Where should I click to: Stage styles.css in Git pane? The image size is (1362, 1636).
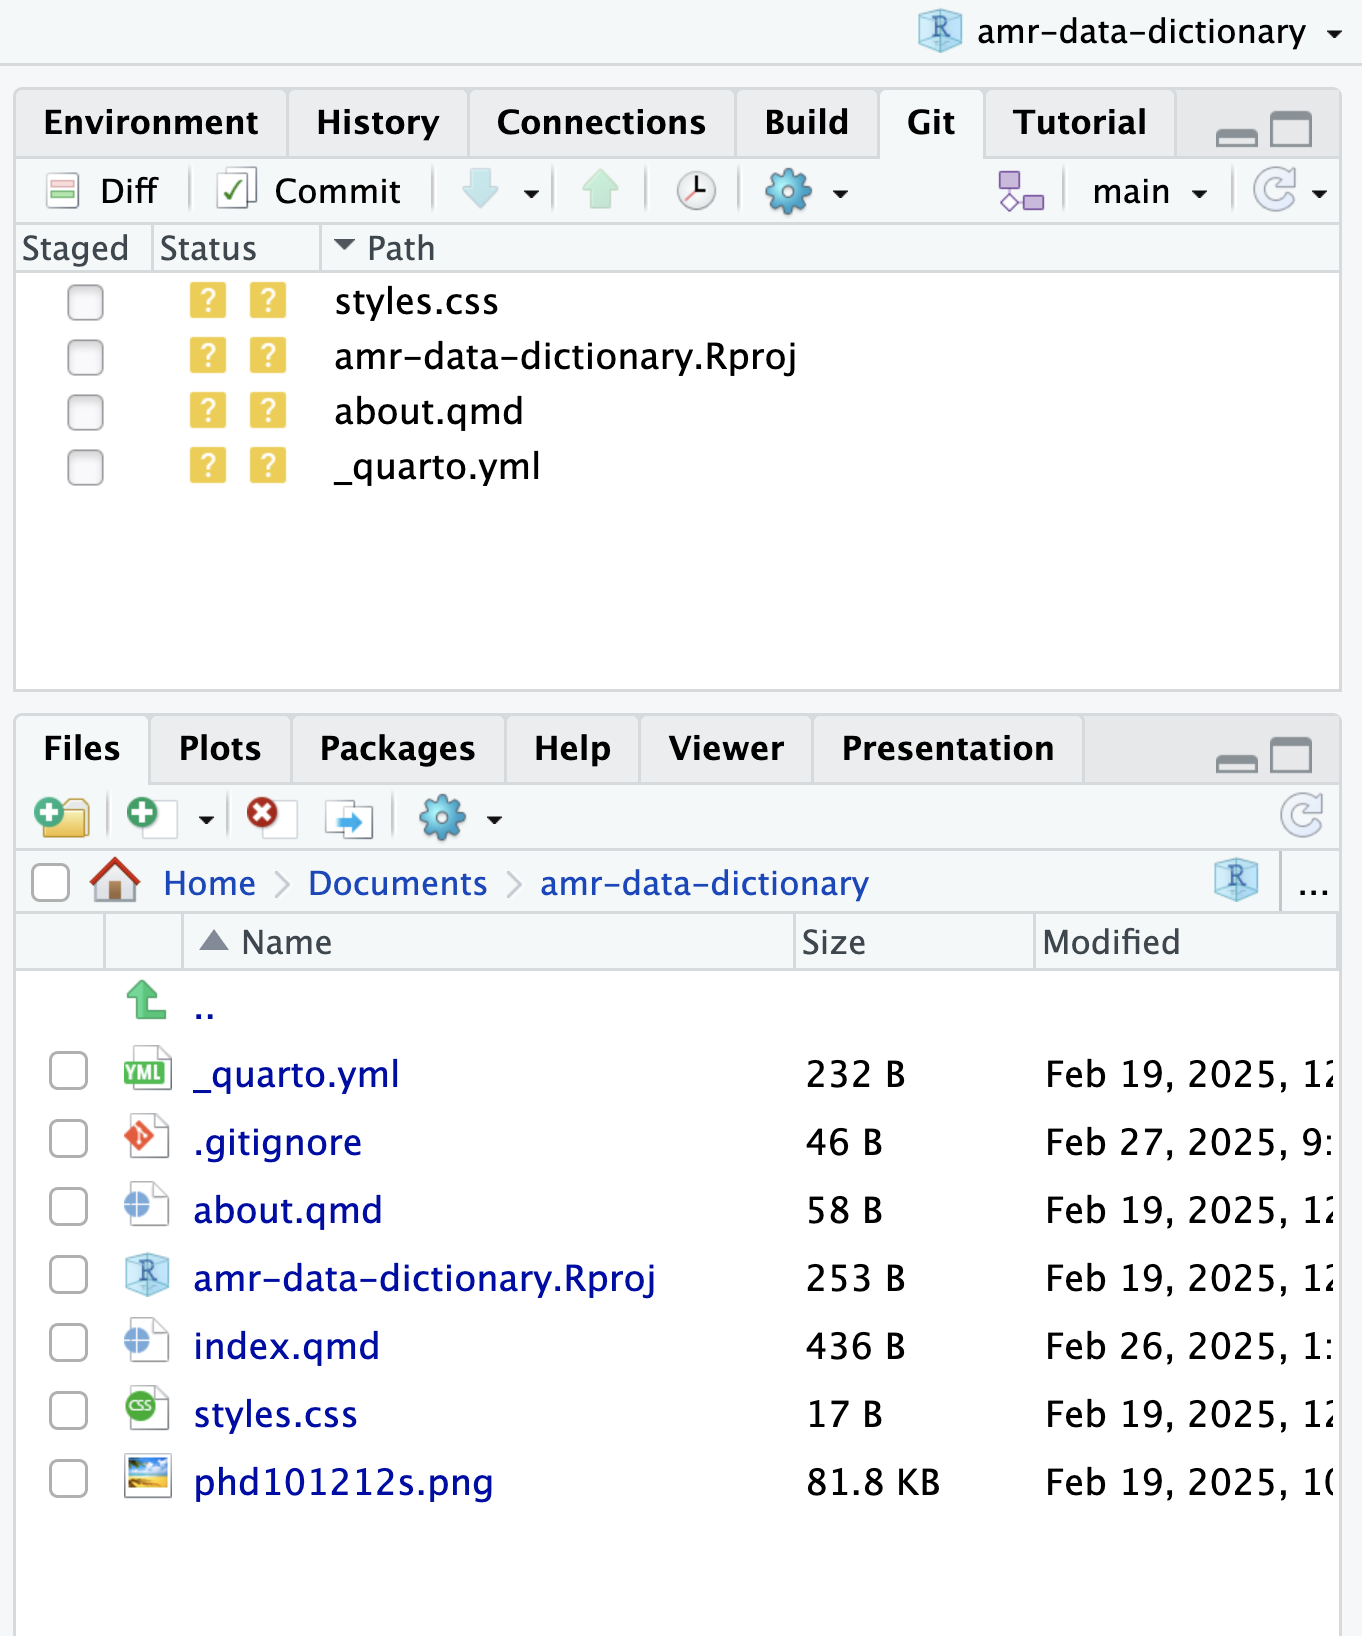85,302
